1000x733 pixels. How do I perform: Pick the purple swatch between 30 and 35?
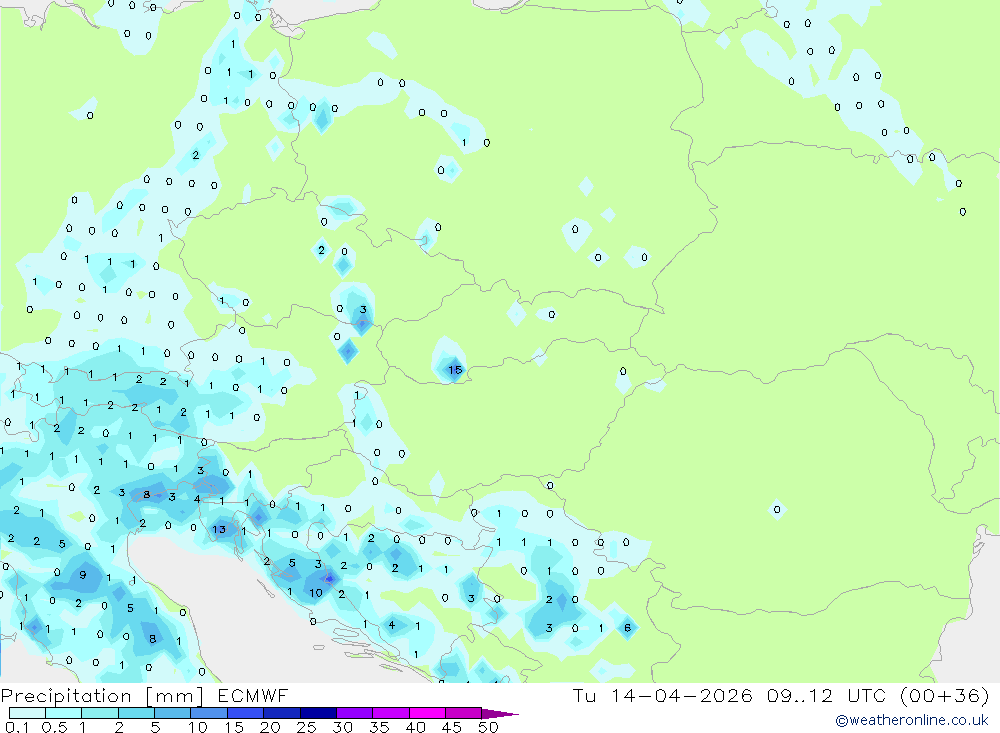click(x=354, y=713)
